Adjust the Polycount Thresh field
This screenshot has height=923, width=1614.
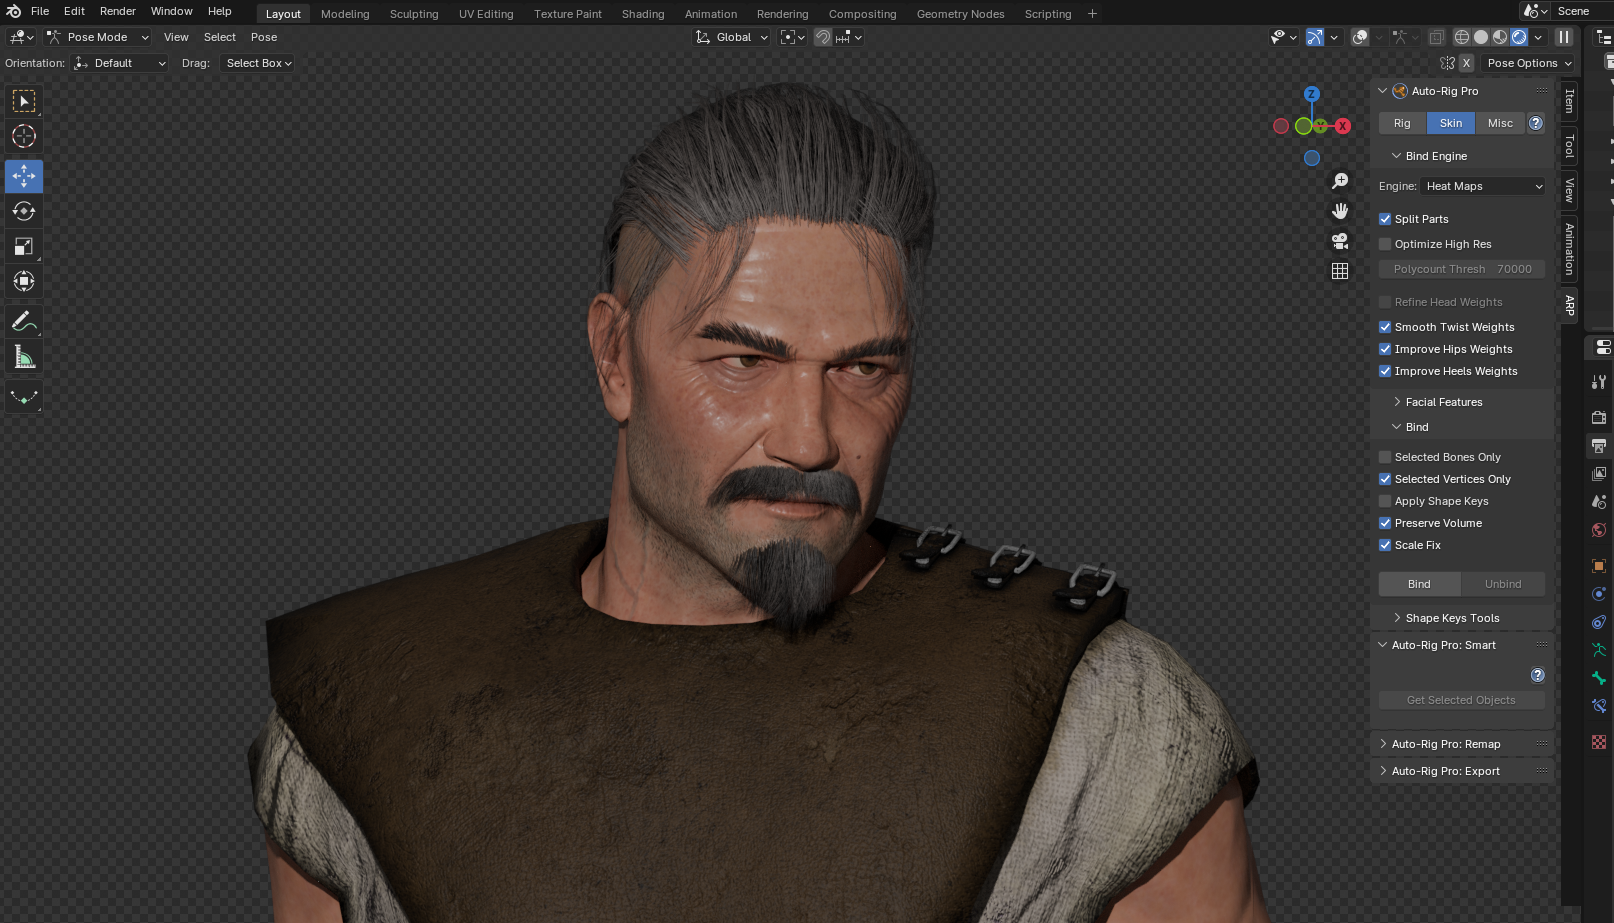click(1461, 269)
